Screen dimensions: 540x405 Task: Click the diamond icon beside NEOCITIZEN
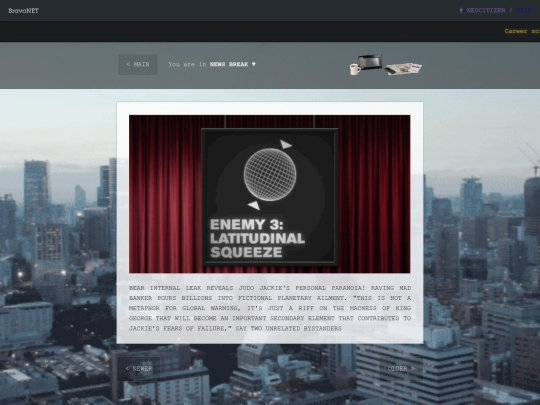(x=461, y=10)
